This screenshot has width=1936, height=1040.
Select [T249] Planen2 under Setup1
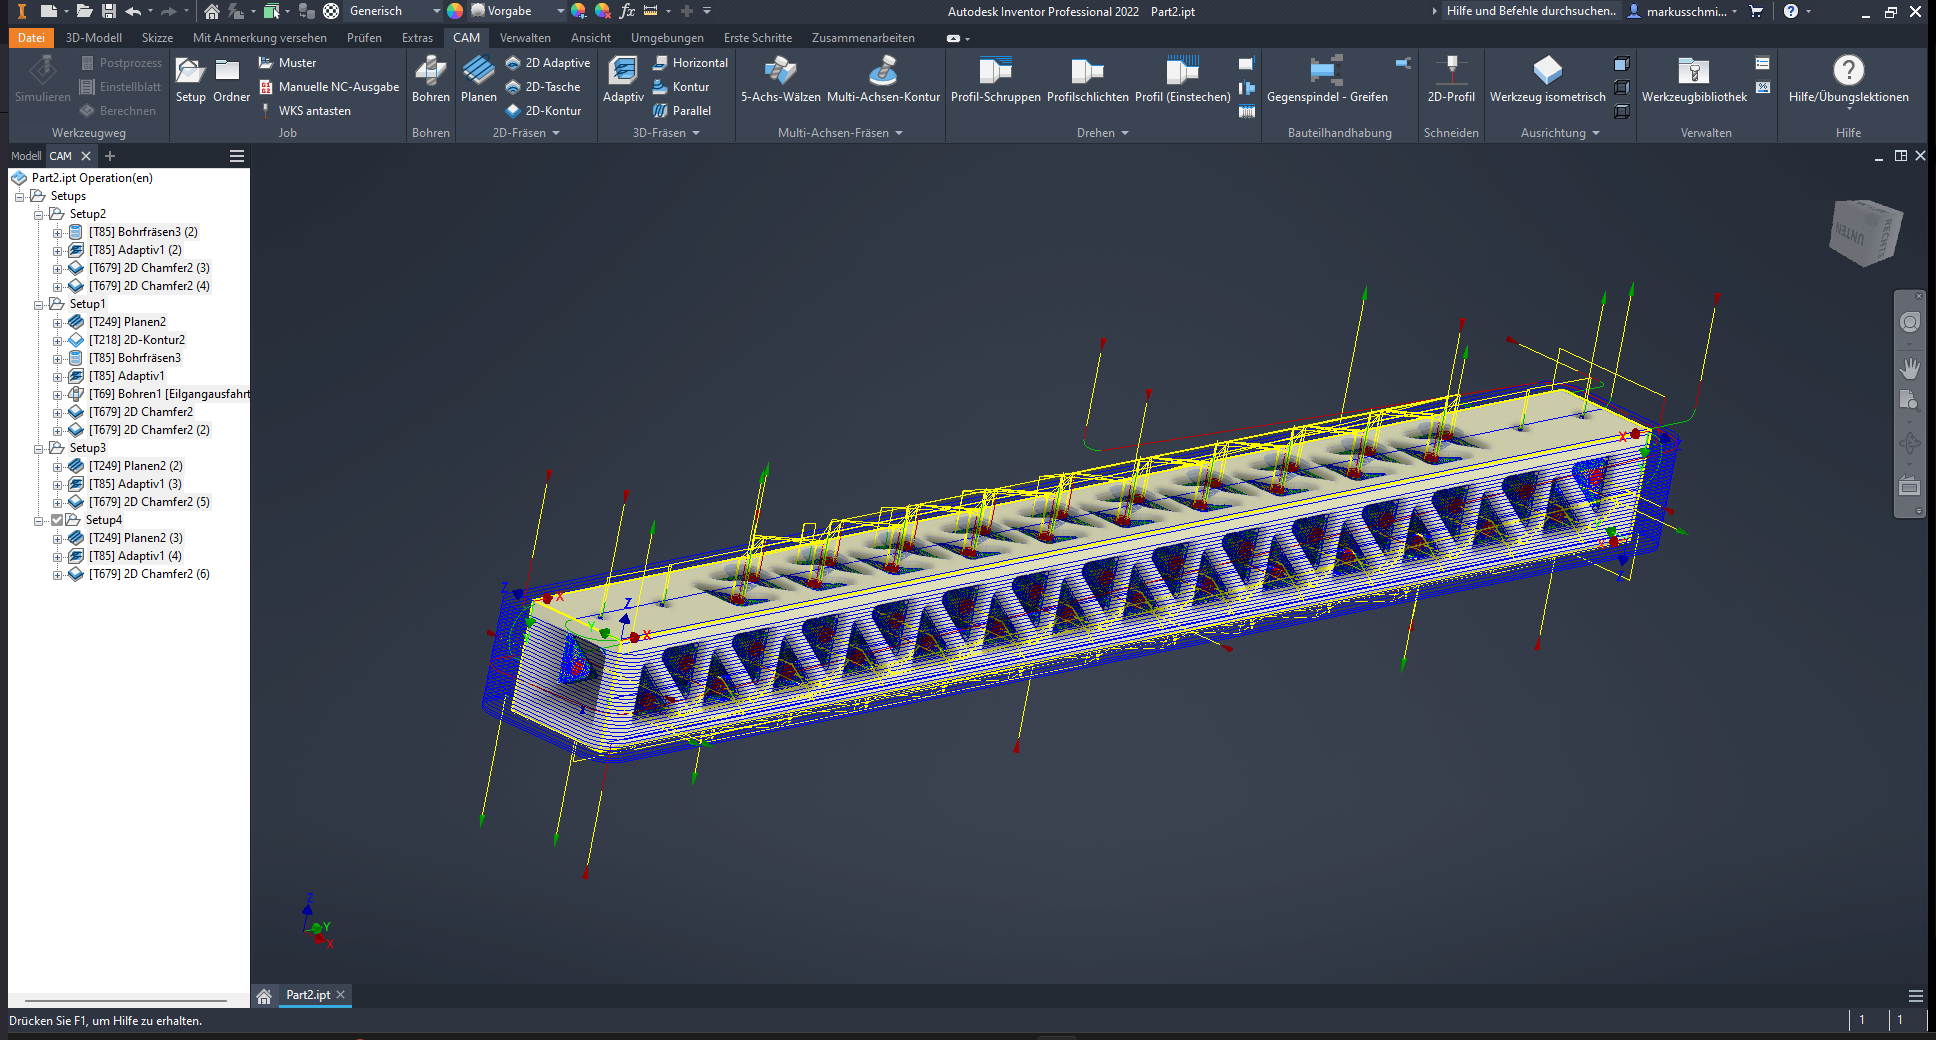127,322
